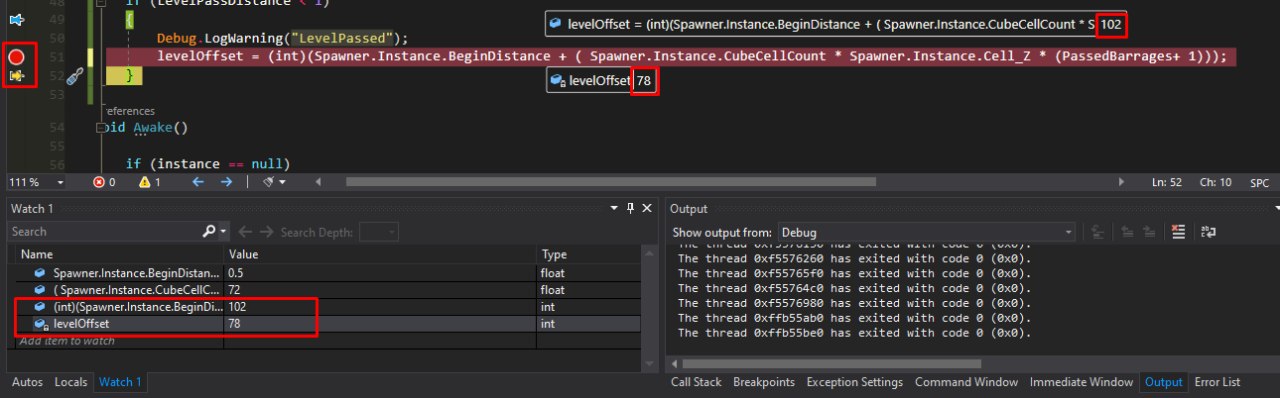The image size is (1280, 398).
Task: Select the Watch 1 tab
Action: tap(120, 382)
